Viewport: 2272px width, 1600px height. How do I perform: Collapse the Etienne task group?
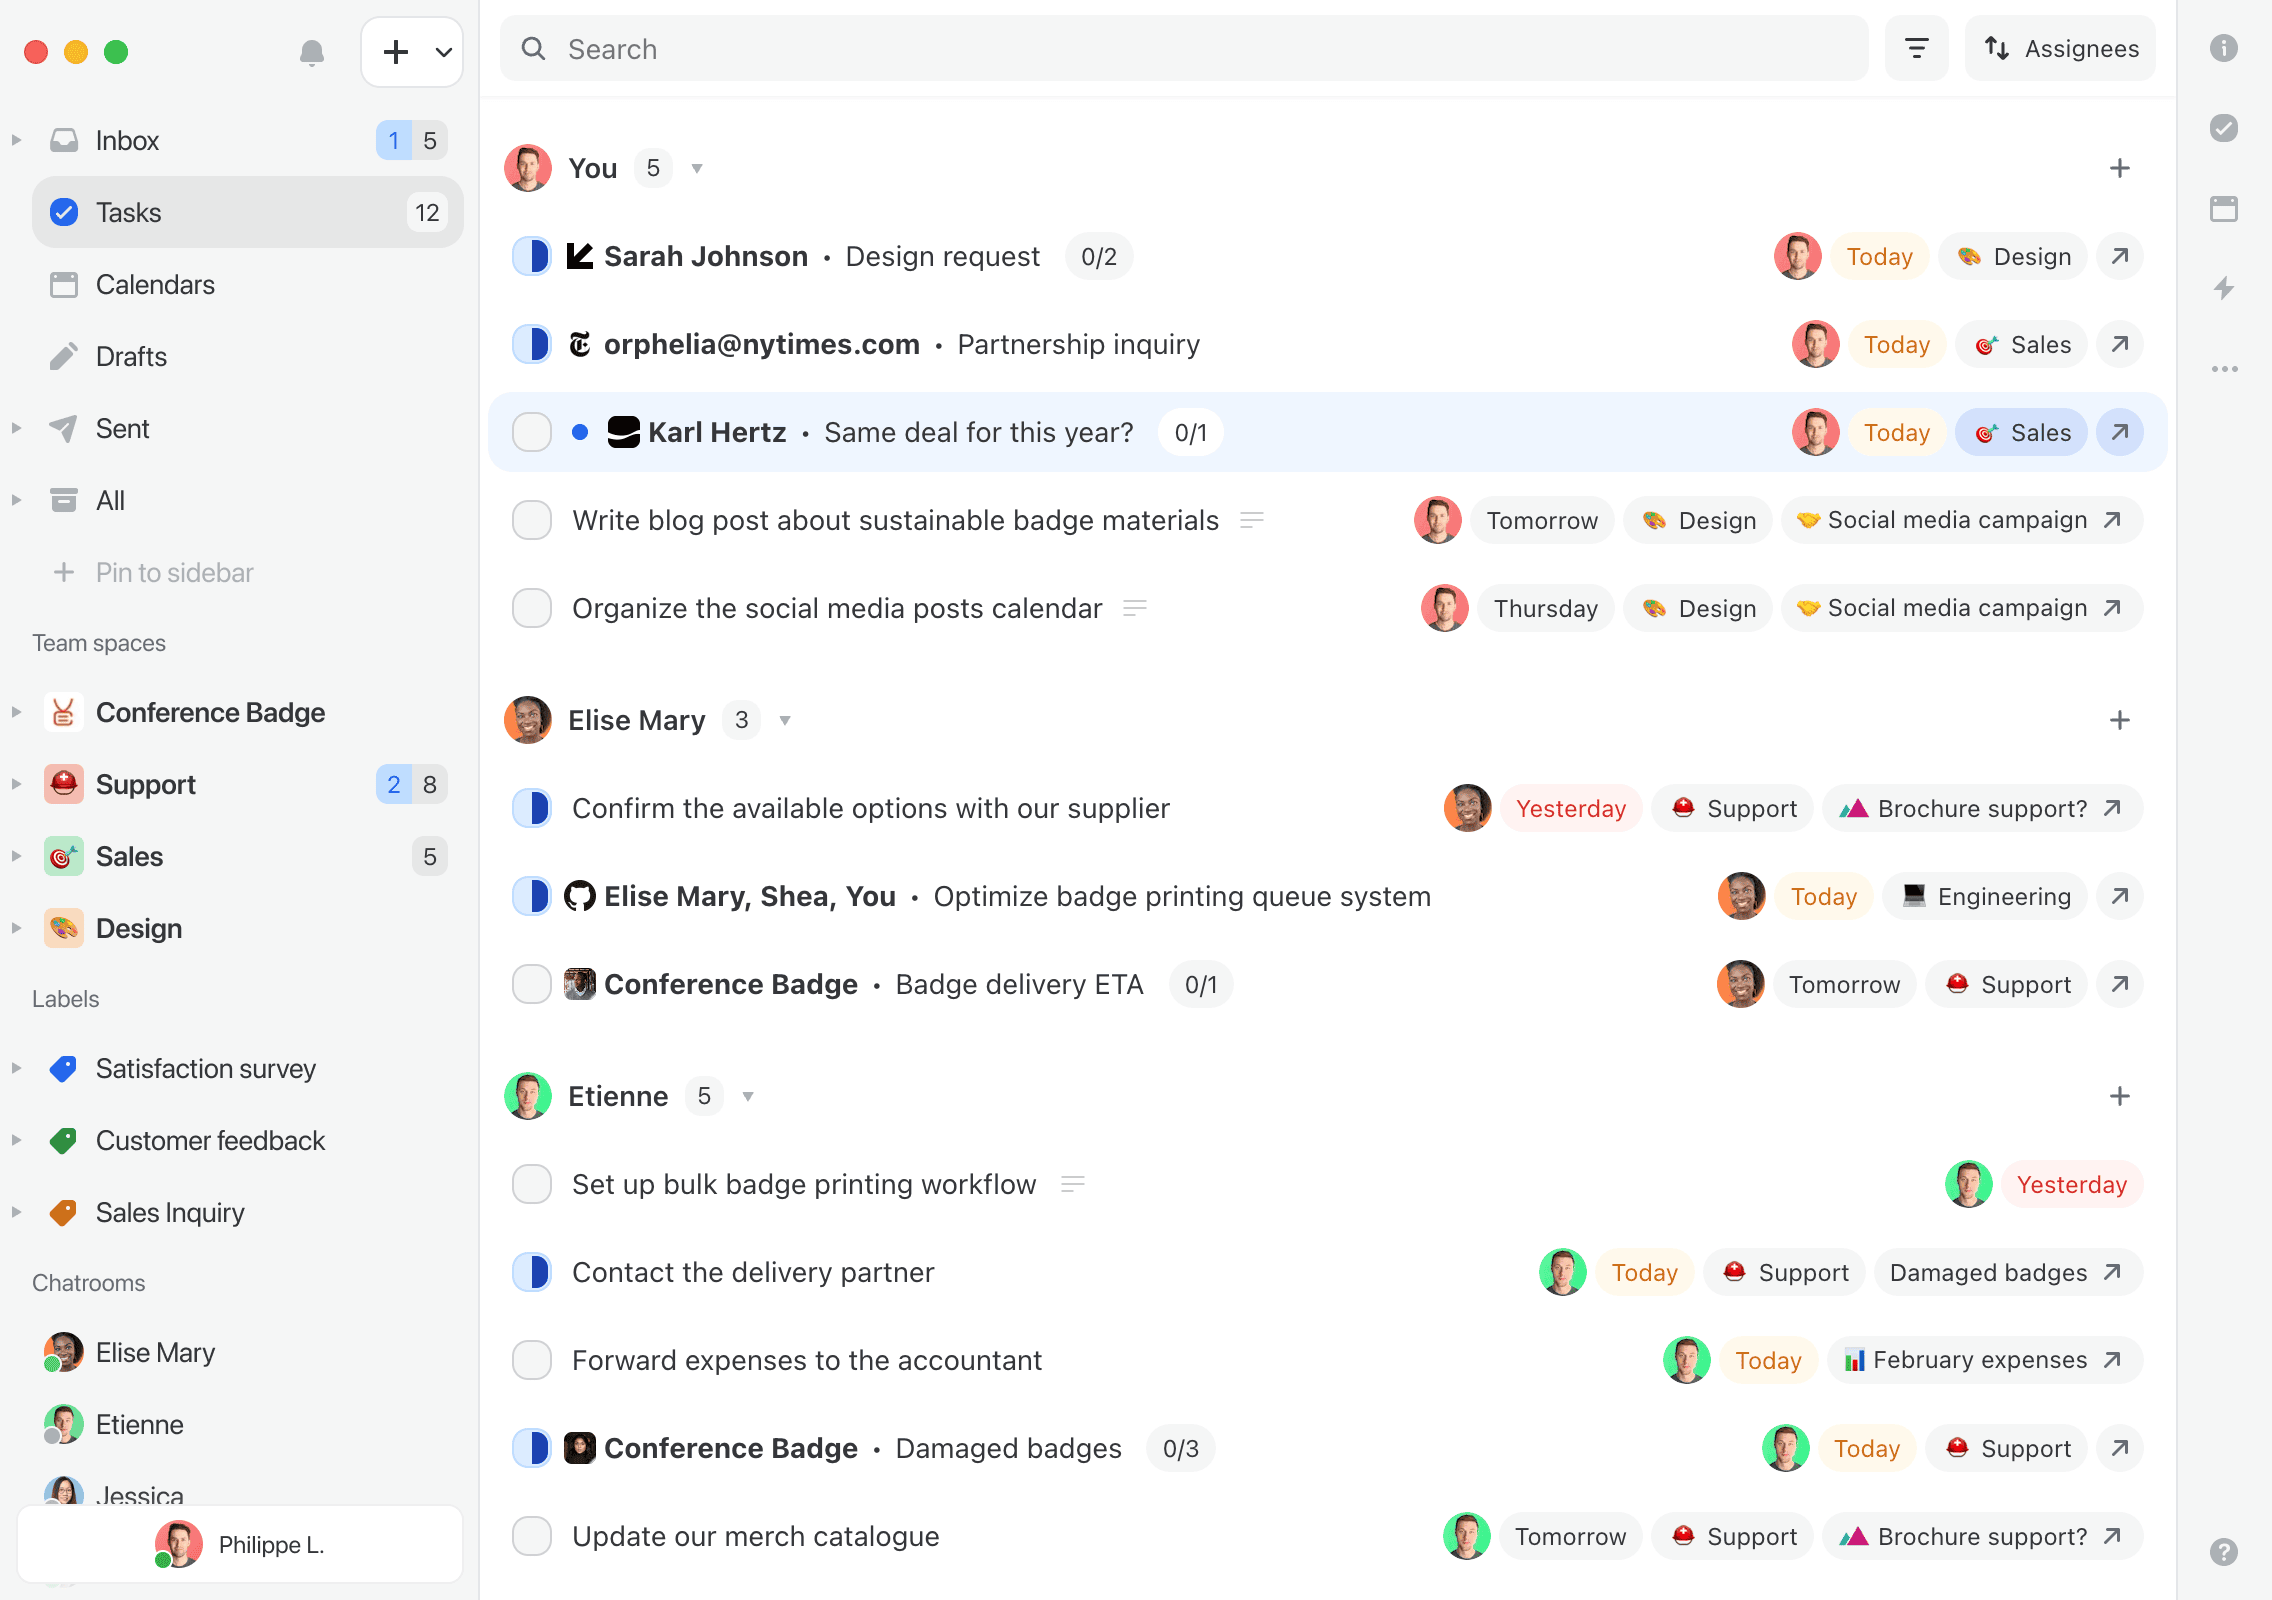(748, 1096)
